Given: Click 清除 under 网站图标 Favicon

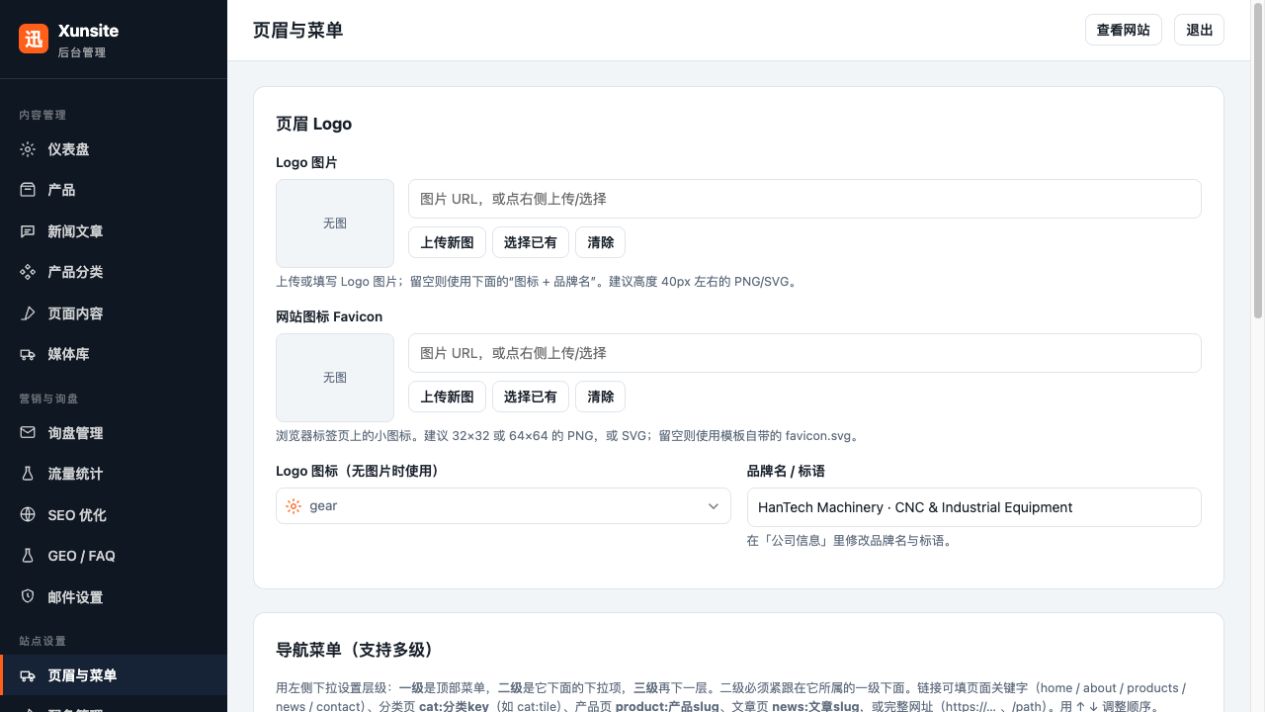Looking at the screenshot, I should tap(601, 396).
